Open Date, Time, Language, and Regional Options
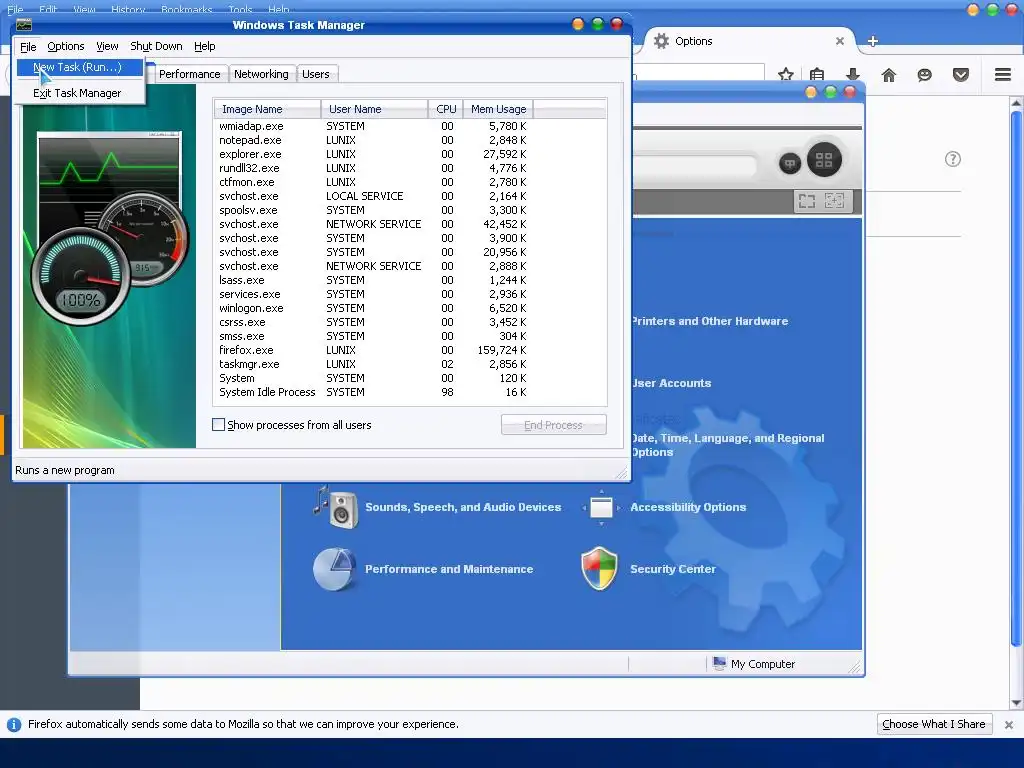Image resolution: width=1024 pixels, height=768 pixels. coord(728,445)
